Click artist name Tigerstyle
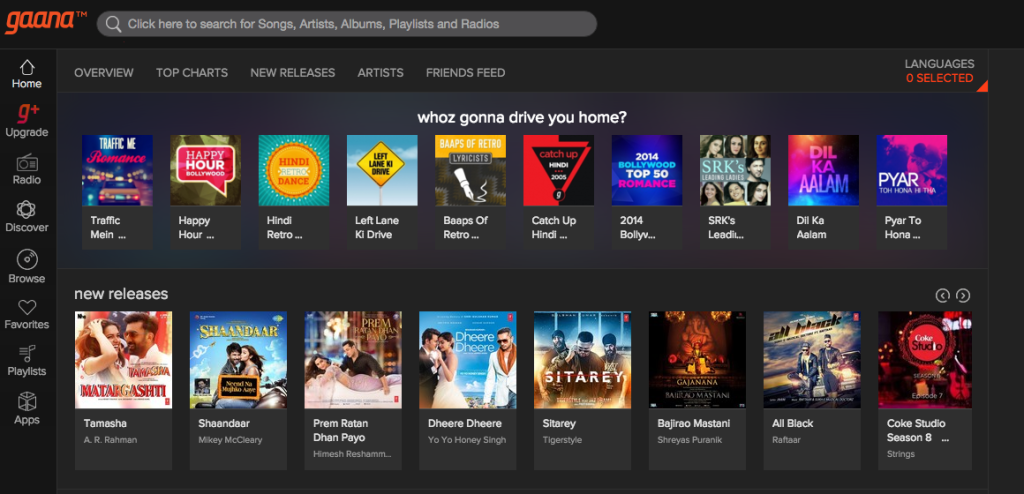This screenshot has width=1024, height=494. 562,440
